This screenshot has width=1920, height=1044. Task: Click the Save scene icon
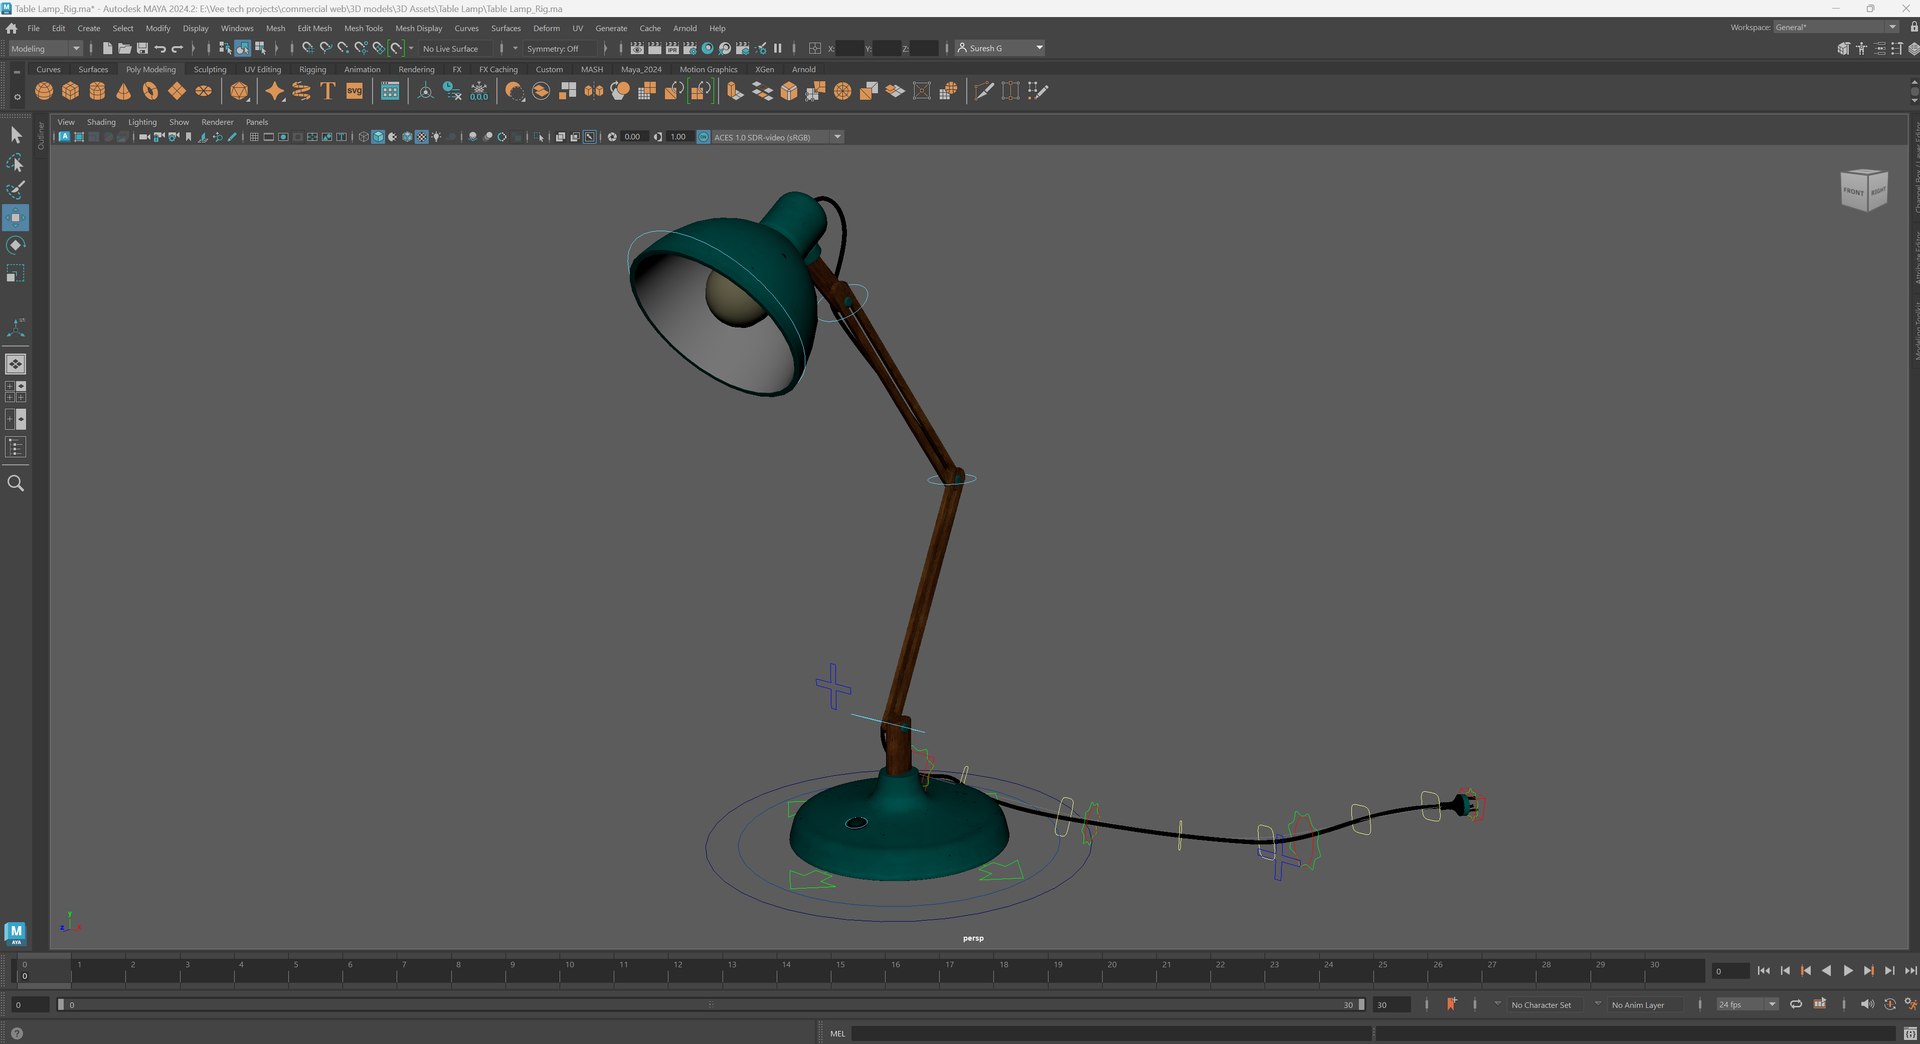click(142, 48)
